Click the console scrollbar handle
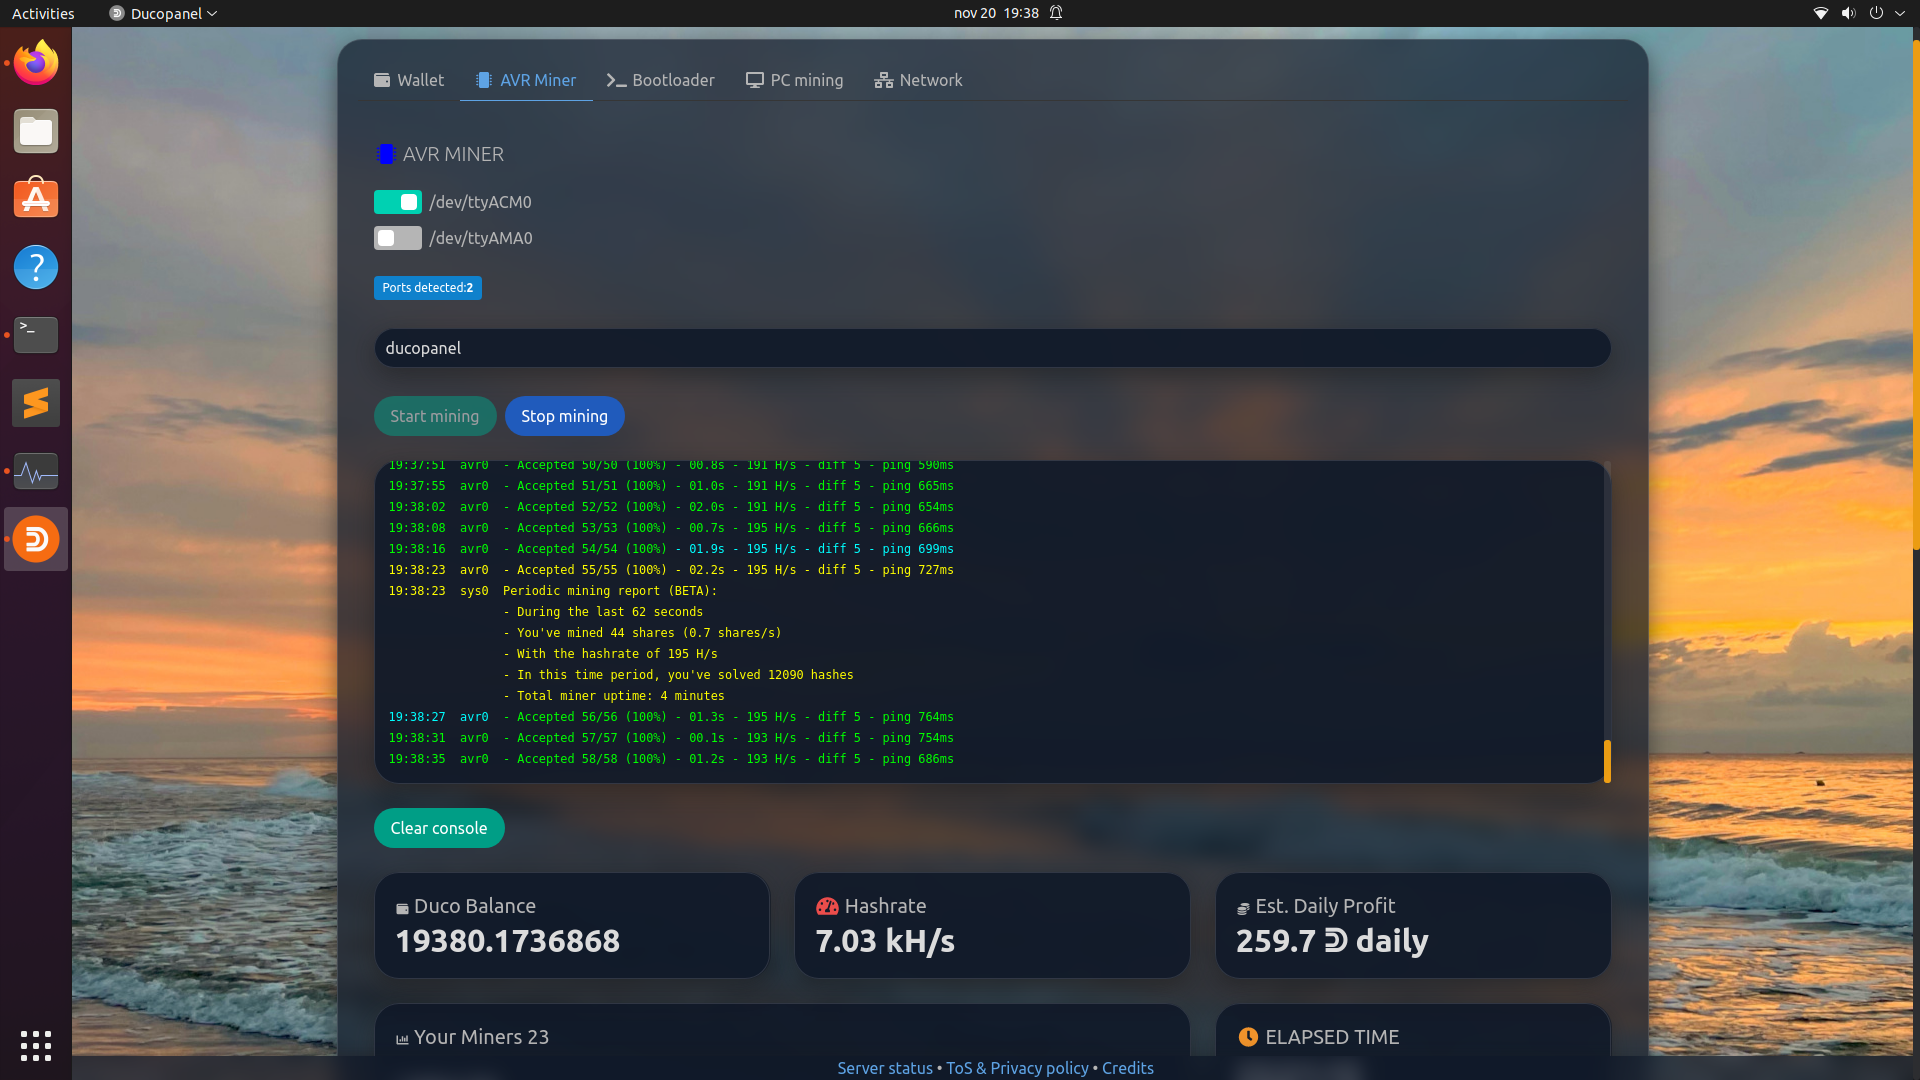Image resolution: width=1920 pixels, height=1080 pixels. coord(1607,761)
